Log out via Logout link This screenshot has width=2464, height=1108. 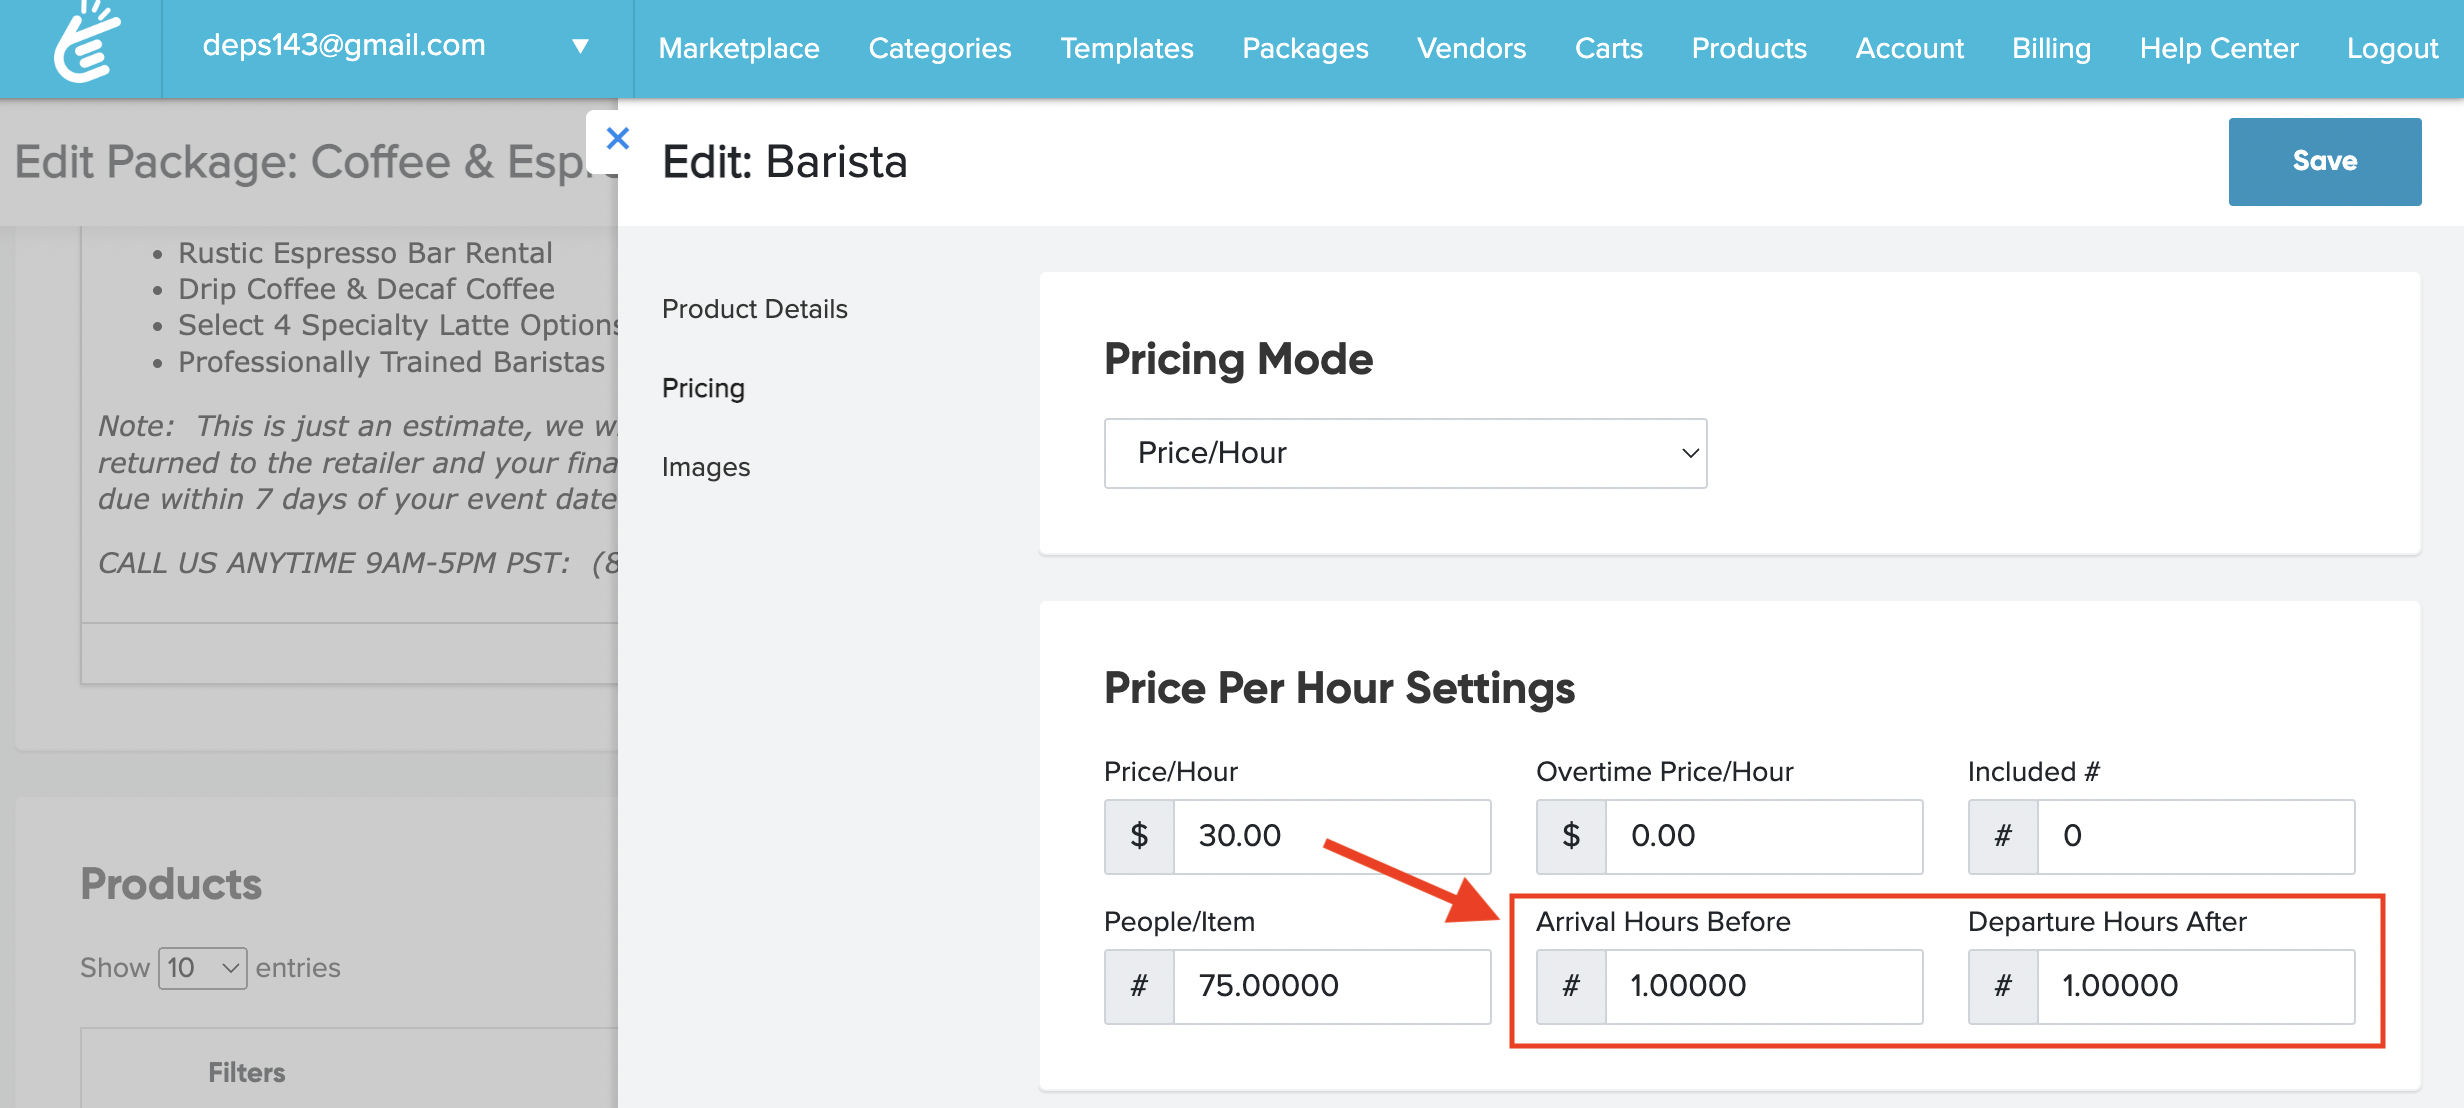click(x=2391, y=48)
